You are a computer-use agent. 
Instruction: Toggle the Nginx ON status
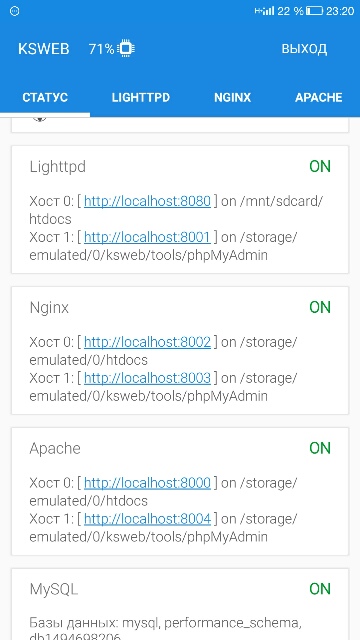[x=320, y=307]
